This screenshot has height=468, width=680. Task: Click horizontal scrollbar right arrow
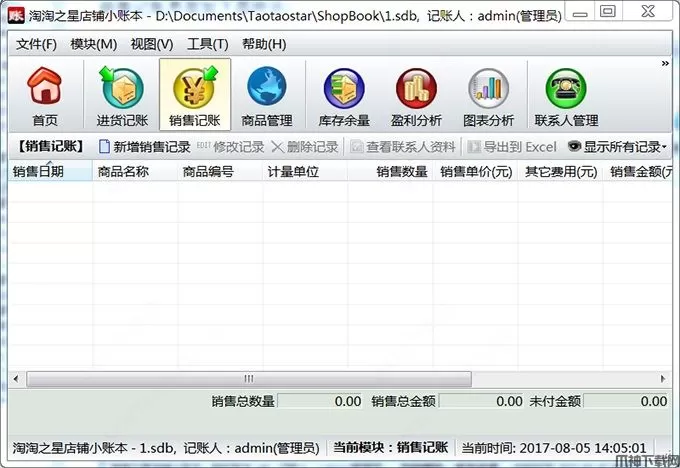[663, 379]
